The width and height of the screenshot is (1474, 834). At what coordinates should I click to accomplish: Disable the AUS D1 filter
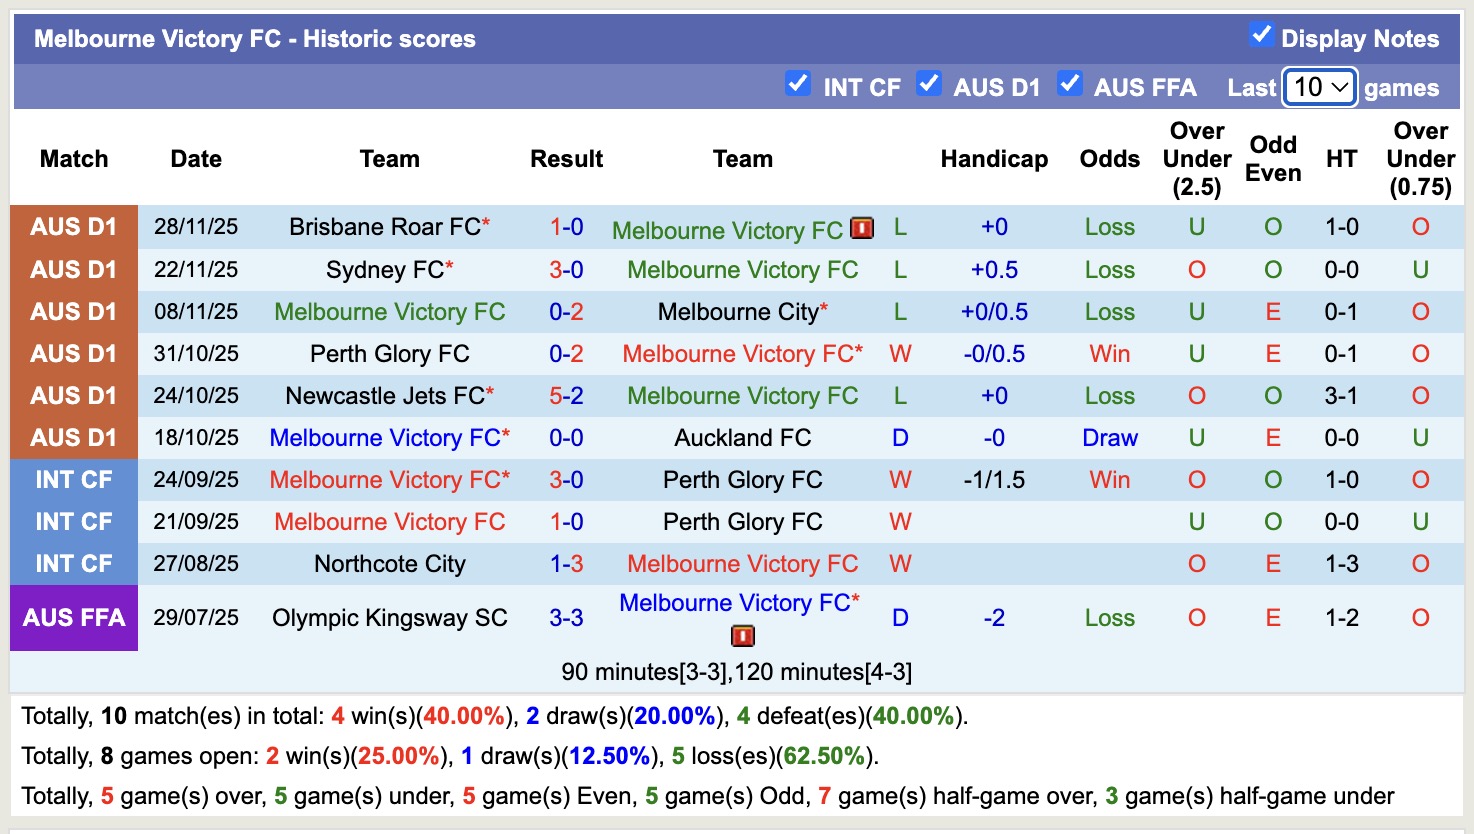pyautogui.click(x=929, y=85)
